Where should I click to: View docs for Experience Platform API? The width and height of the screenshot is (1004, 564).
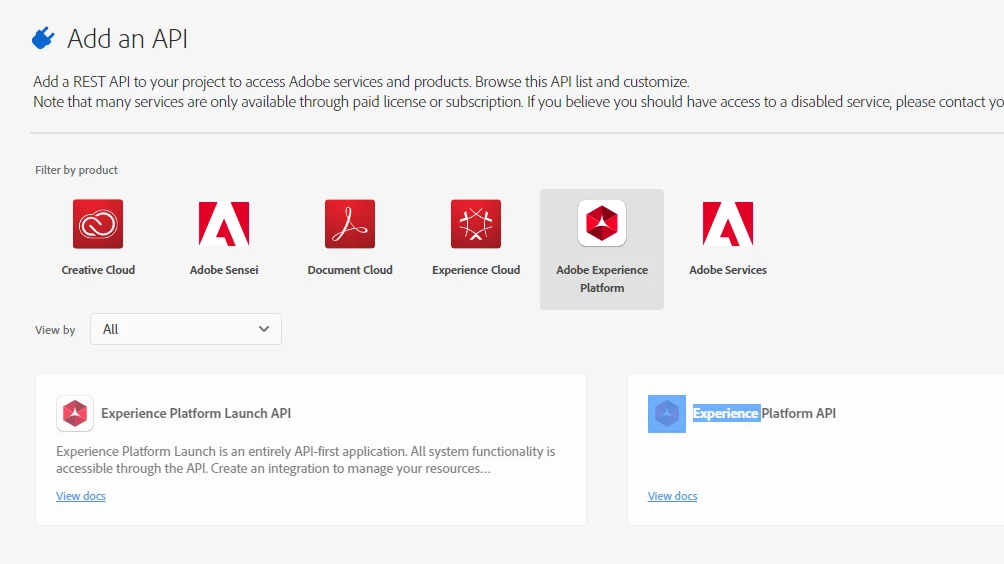pos(672,496)
